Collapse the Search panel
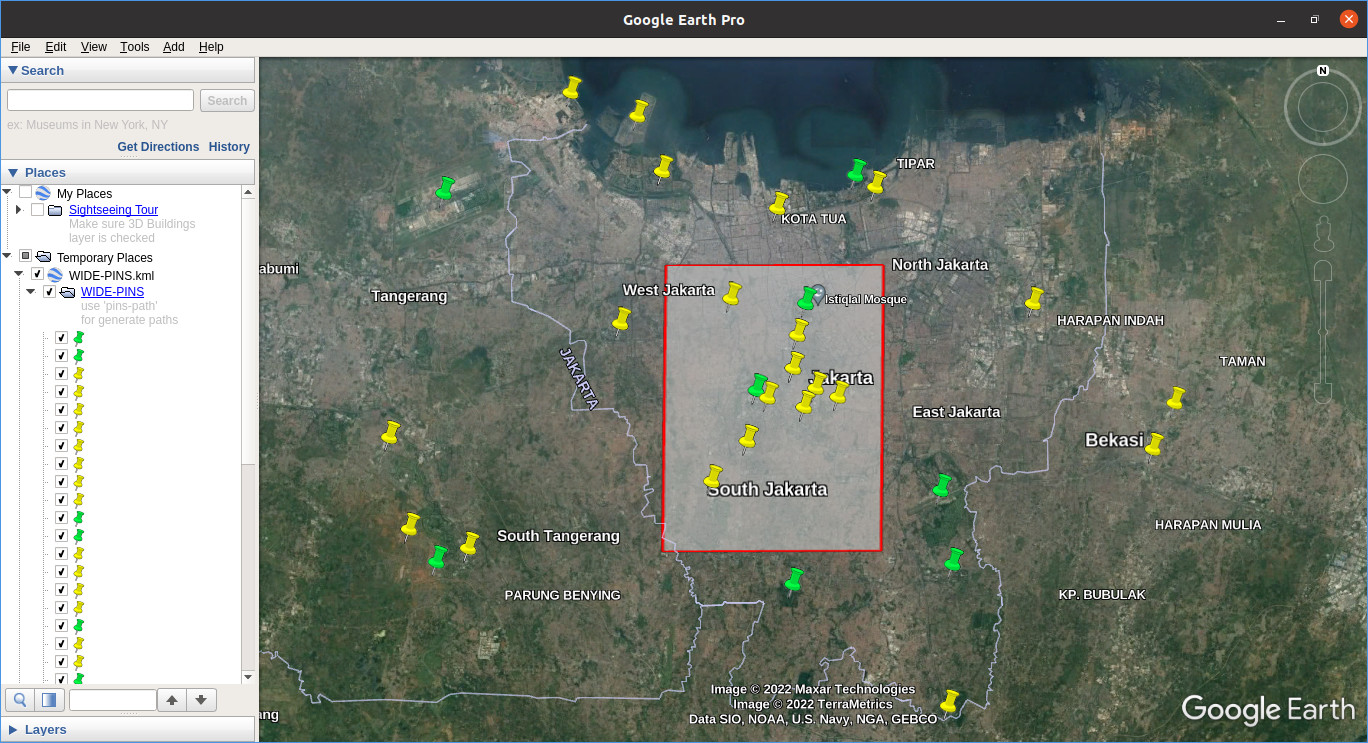Viewport: 1368px width, 743px height. (x=12, y=70)
